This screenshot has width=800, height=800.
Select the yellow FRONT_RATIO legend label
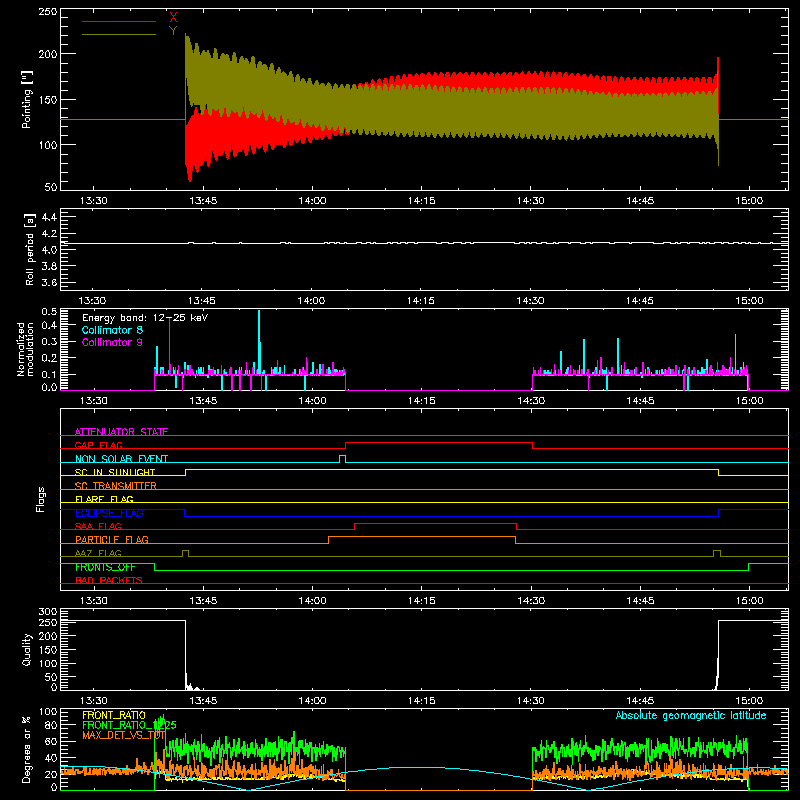pyautogui.click(x=114, y=715)
